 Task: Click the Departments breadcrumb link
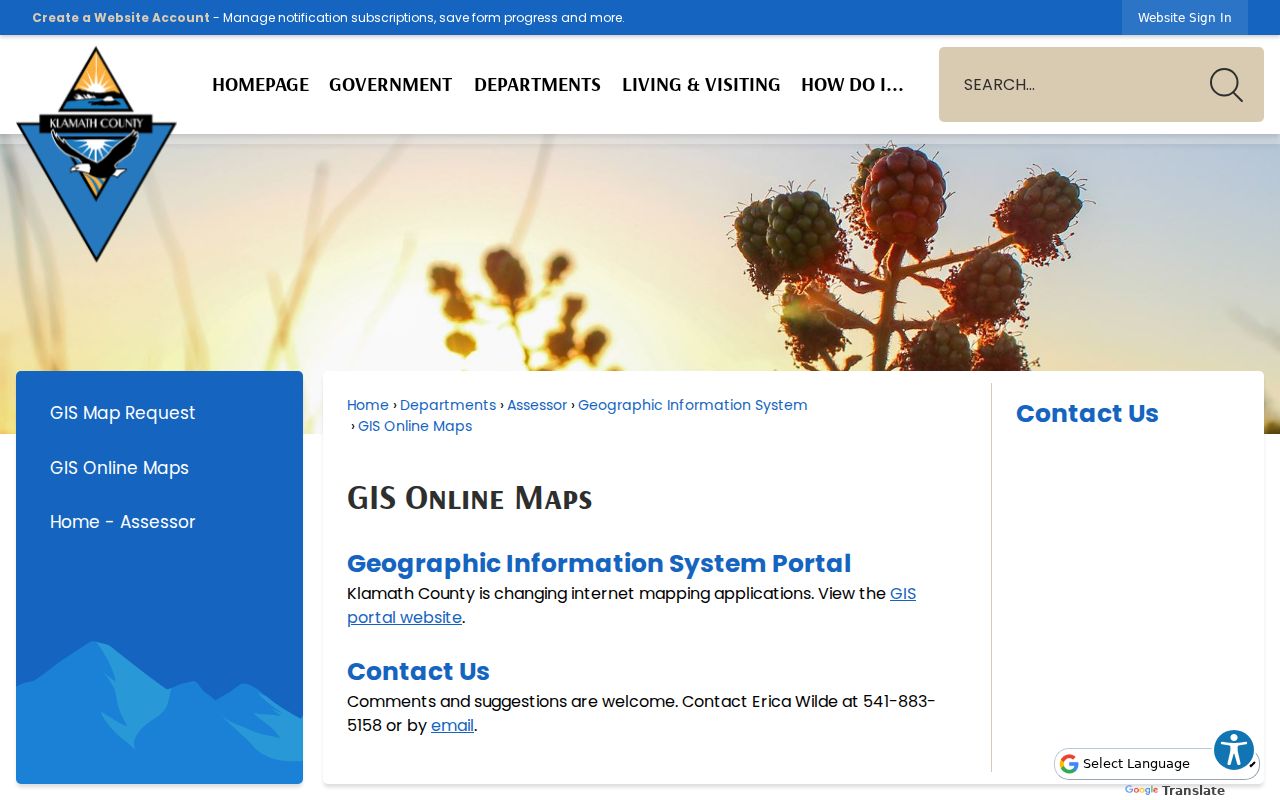[x=448, y=405]
